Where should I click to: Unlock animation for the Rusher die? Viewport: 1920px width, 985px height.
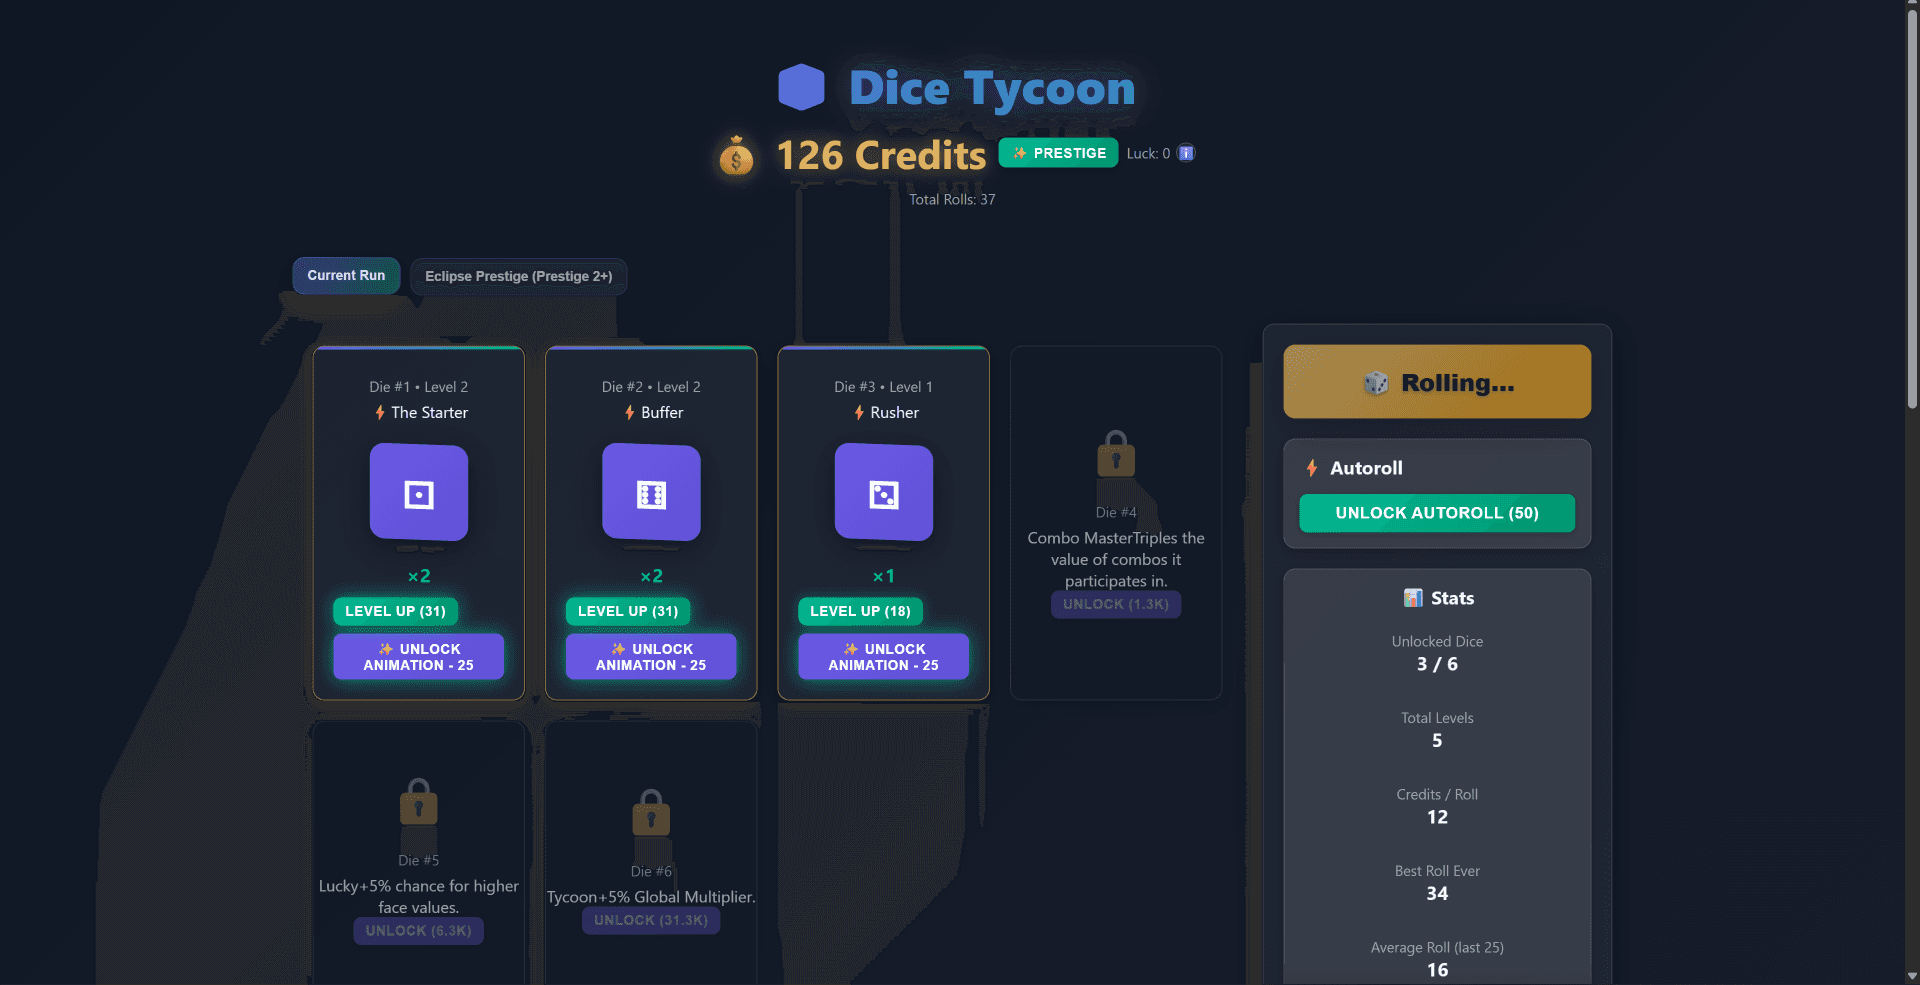(x=884, y=657)
